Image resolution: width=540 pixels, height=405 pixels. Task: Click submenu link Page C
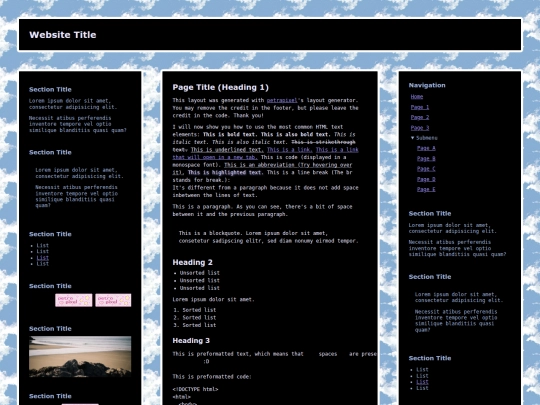[426, 169]
